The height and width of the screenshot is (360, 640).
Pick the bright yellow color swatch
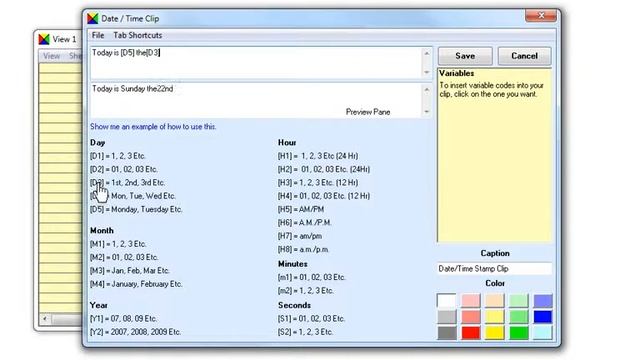[x=495, y=333]
